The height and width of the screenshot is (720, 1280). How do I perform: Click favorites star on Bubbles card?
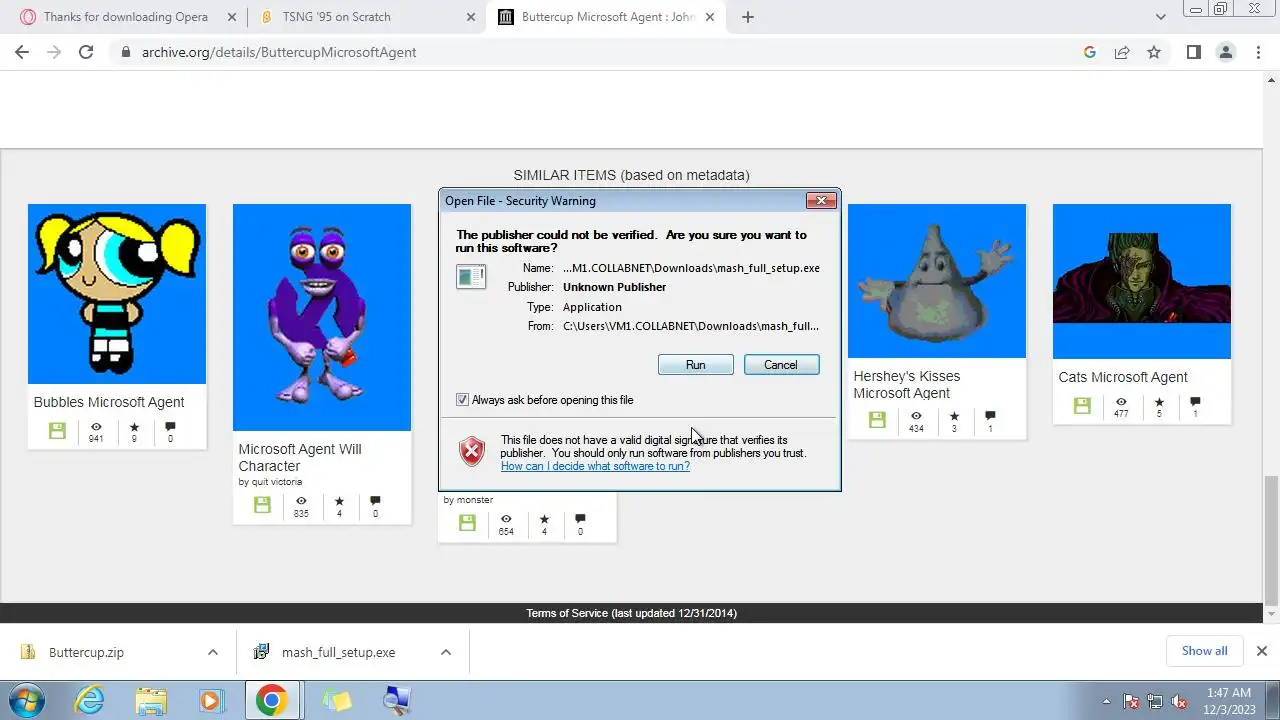(x=134, y=427)
